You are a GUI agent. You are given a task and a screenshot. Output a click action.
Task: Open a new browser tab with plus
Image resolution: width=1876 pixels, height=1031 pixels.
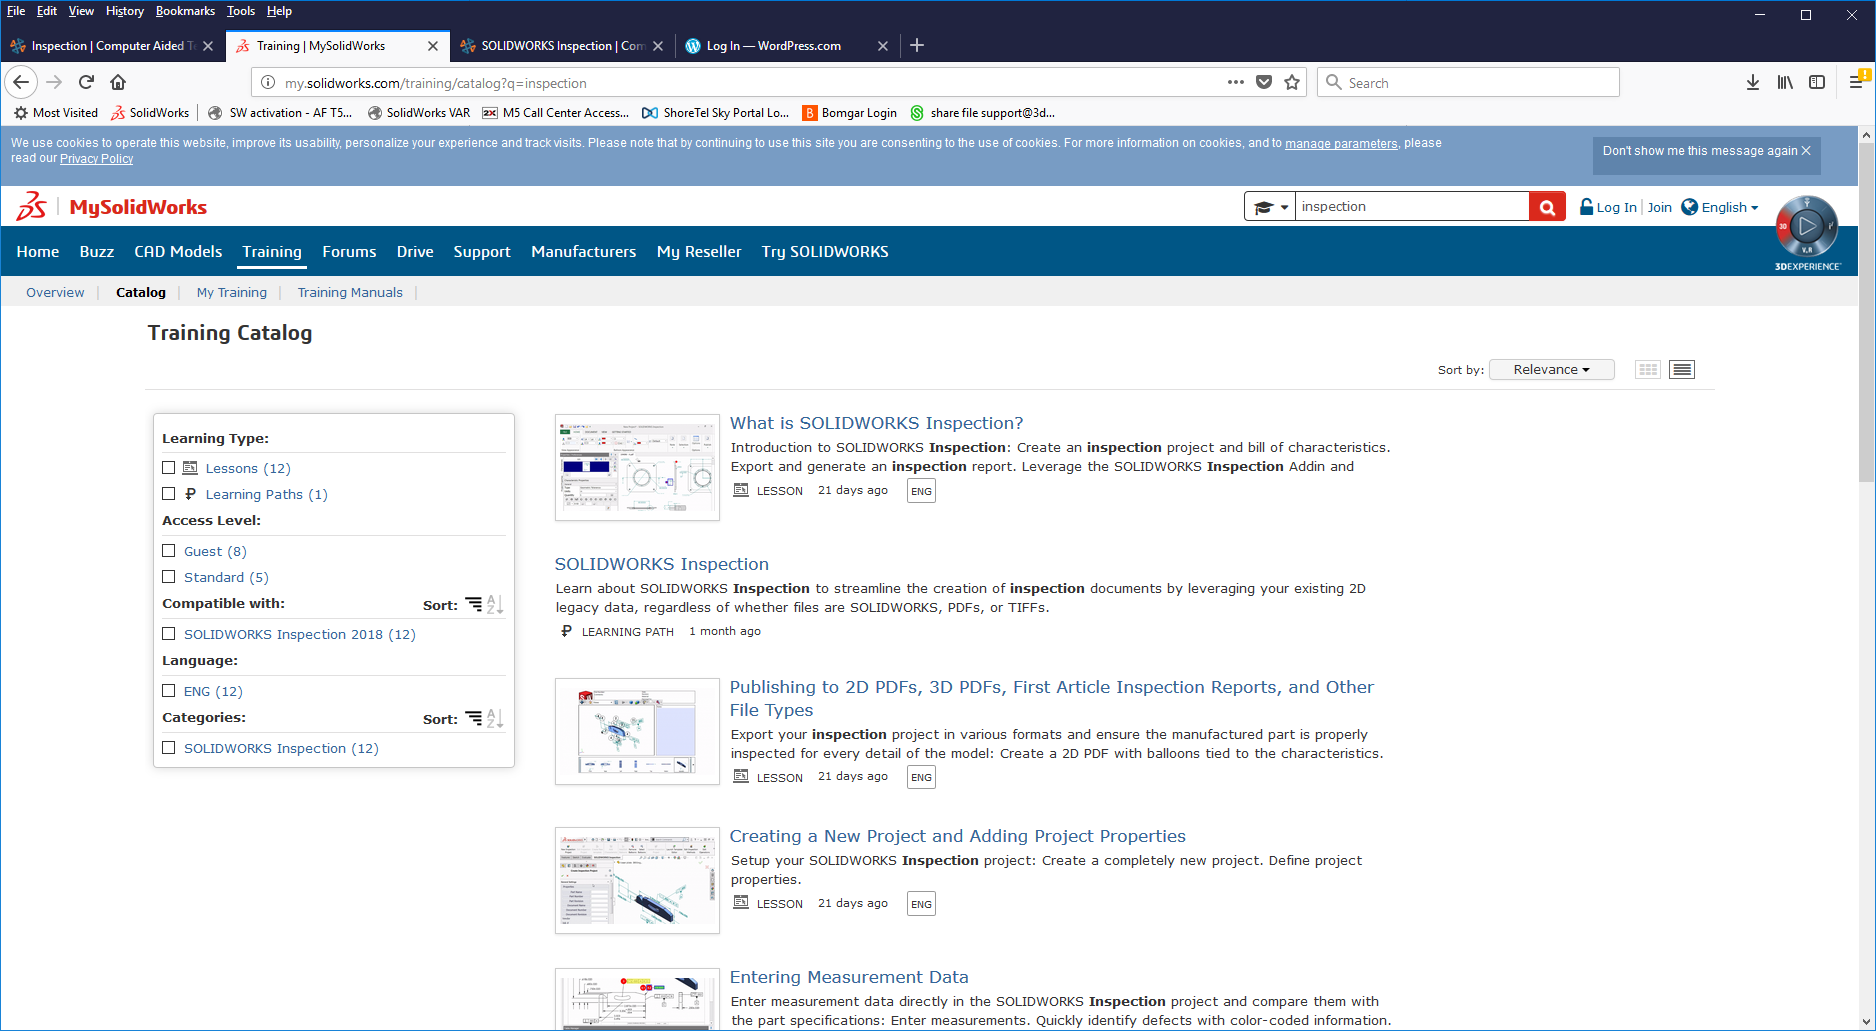(917, 45)
